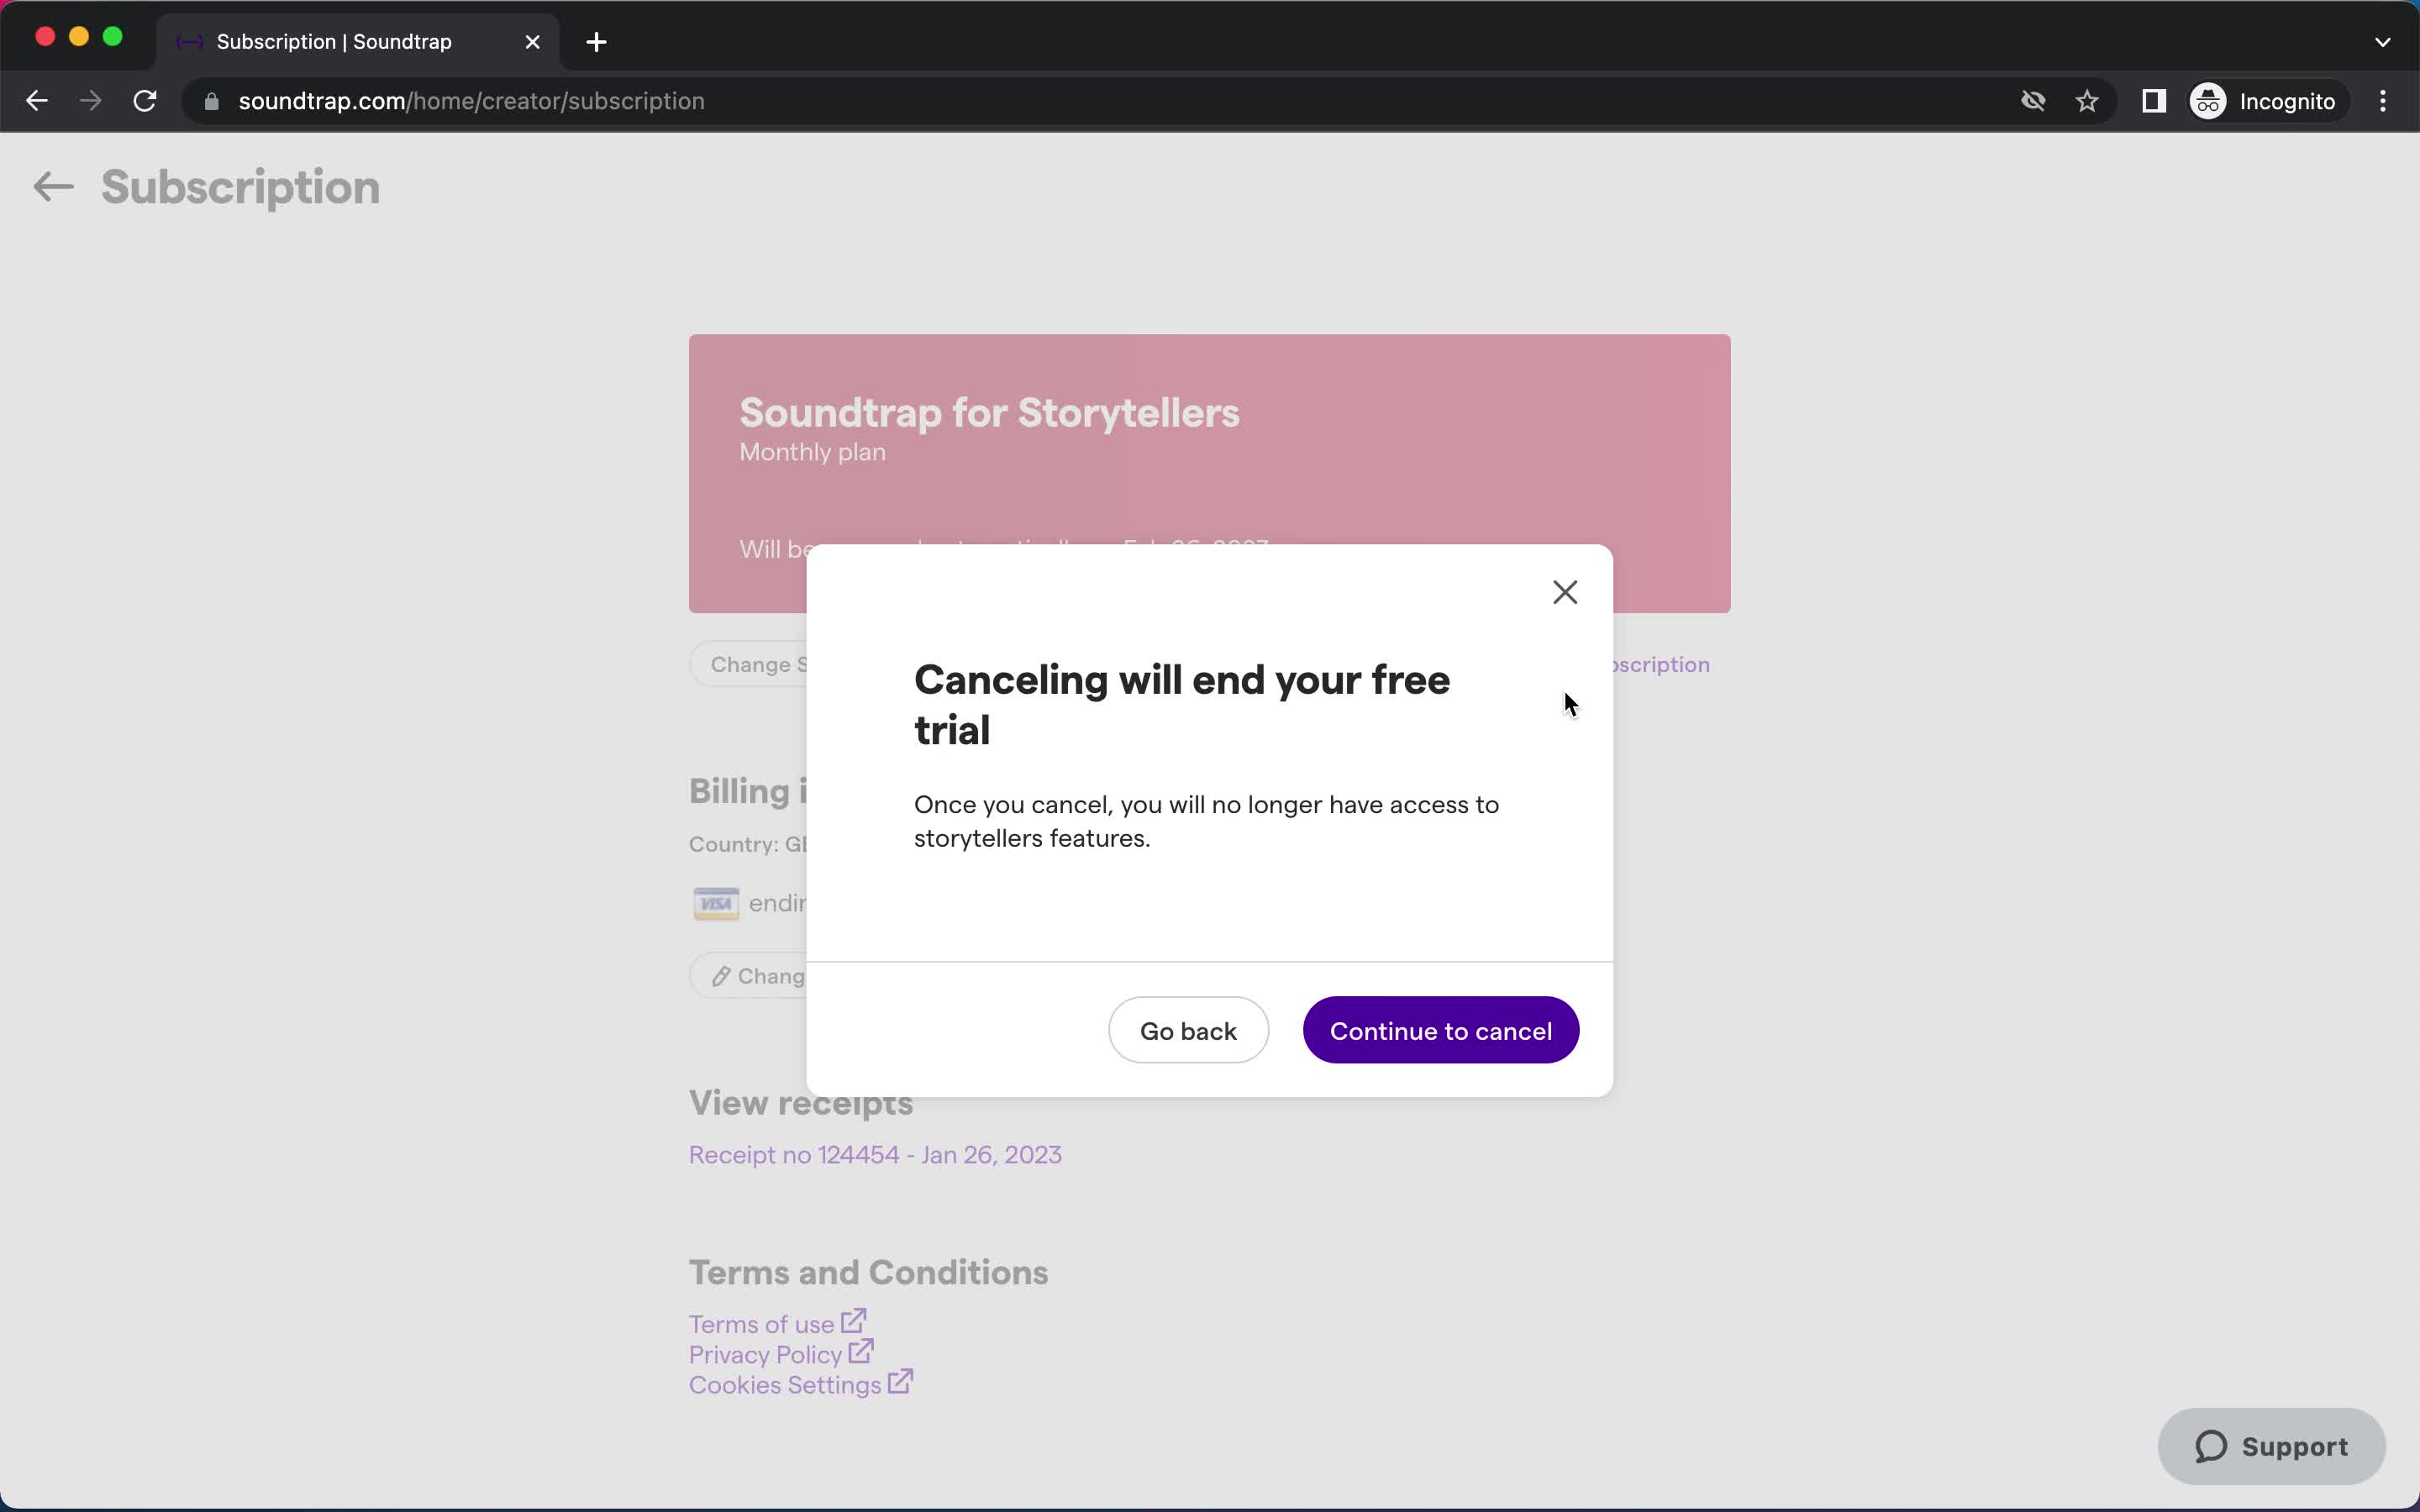
Task: Click the Support chat bubble icon
Action: coord(2272,1446)
